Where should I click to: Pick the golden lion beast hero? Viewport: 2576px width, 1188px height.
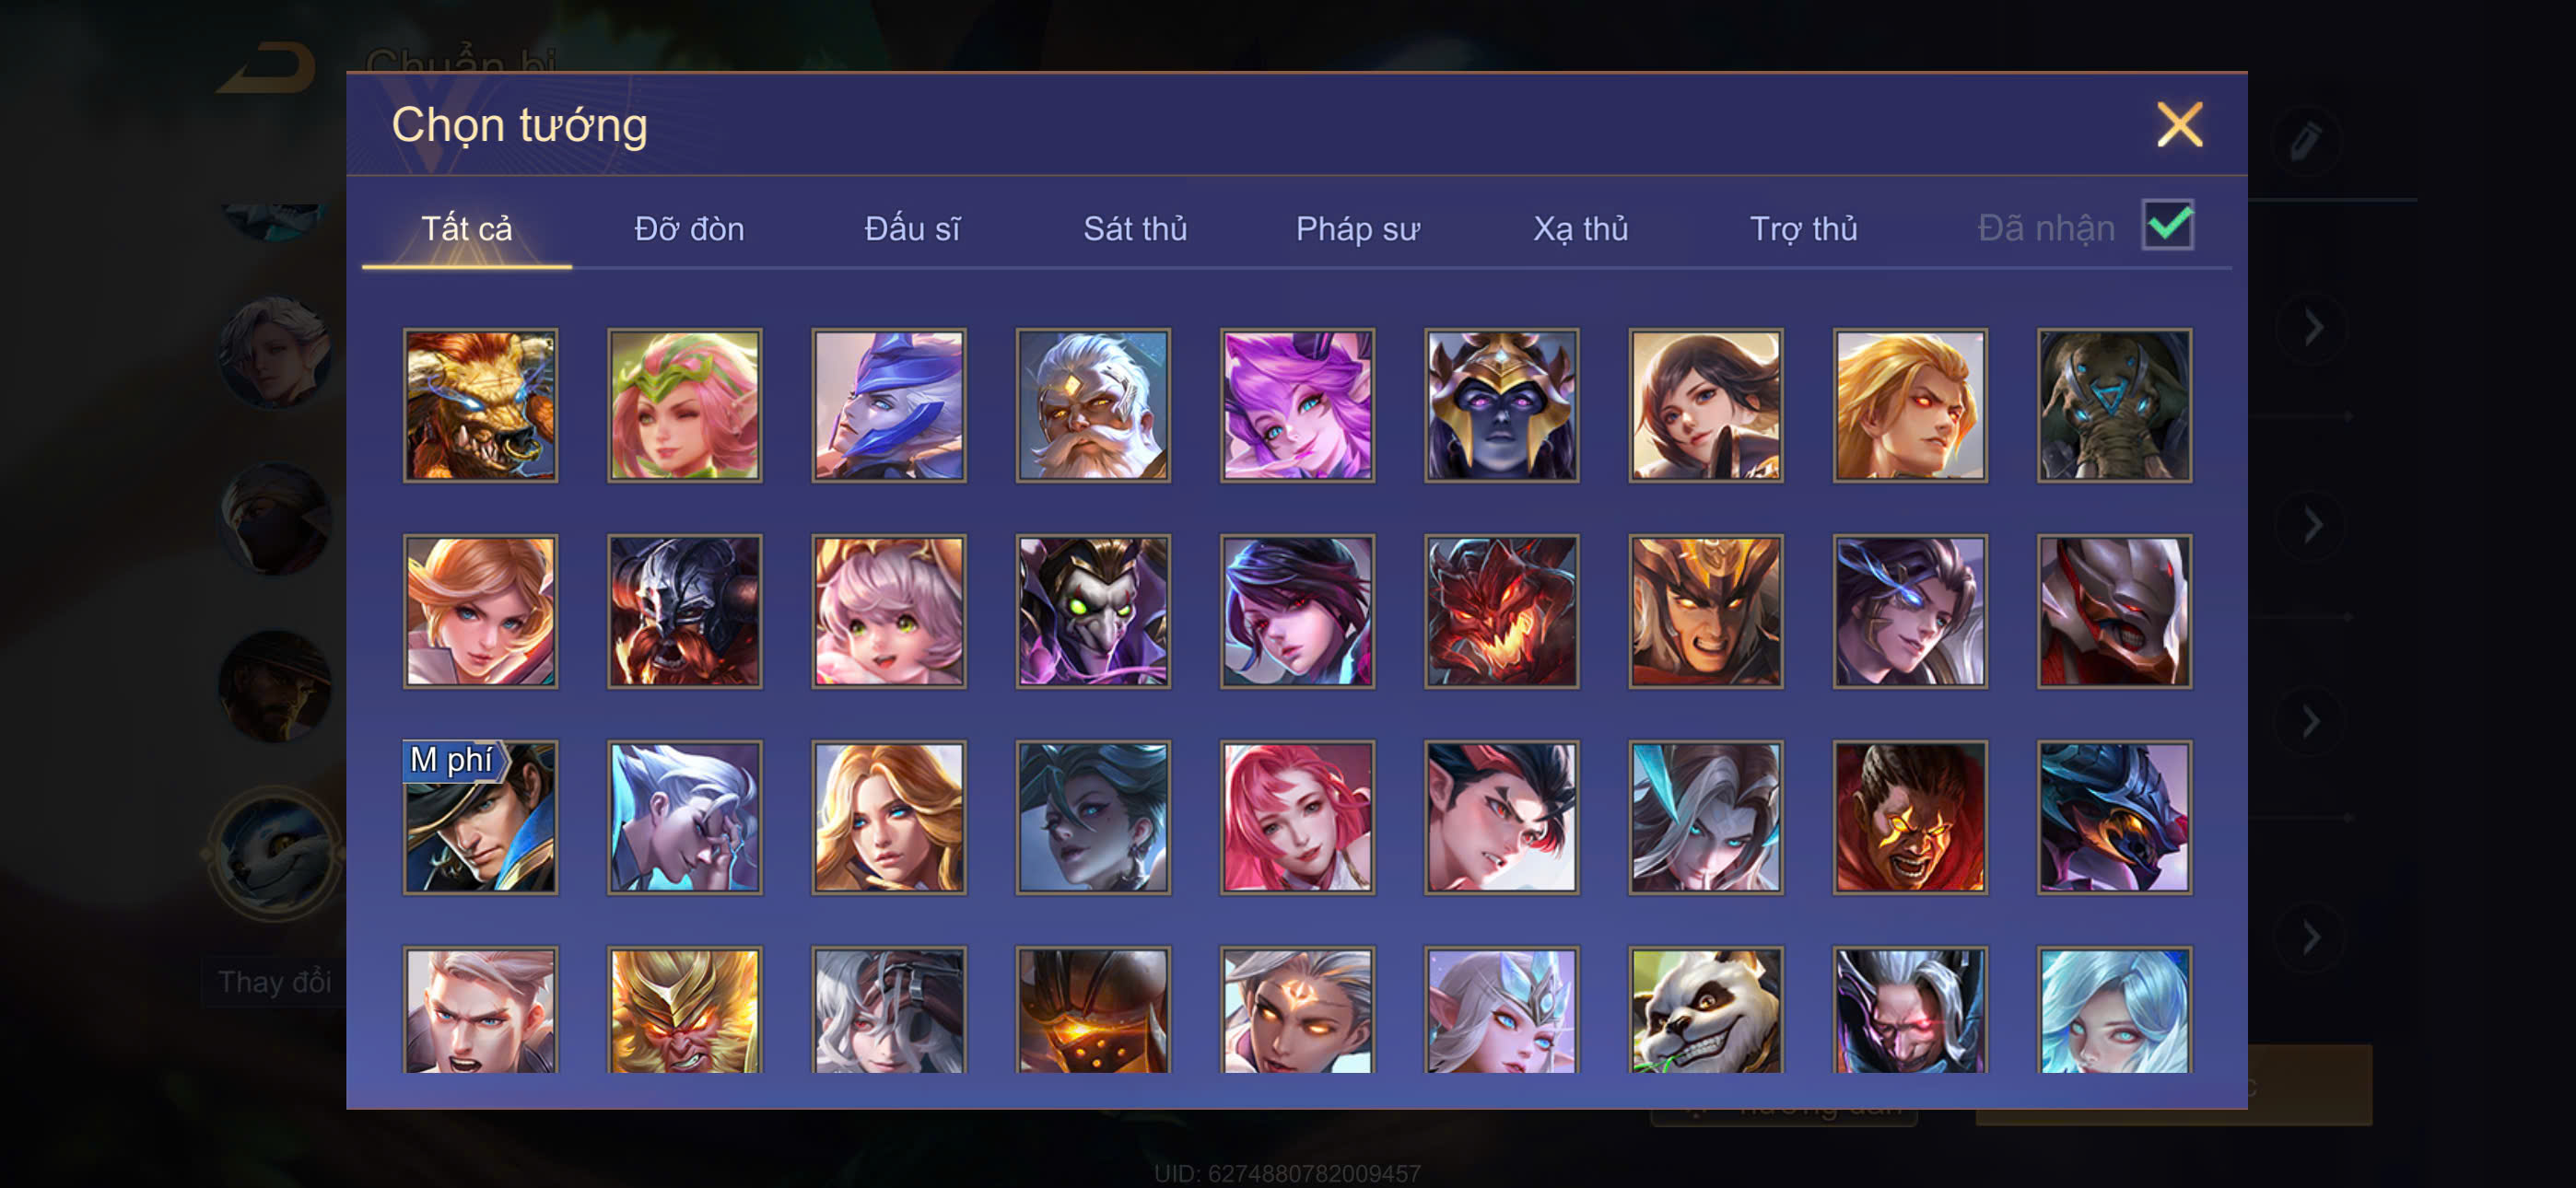point(481,405)
